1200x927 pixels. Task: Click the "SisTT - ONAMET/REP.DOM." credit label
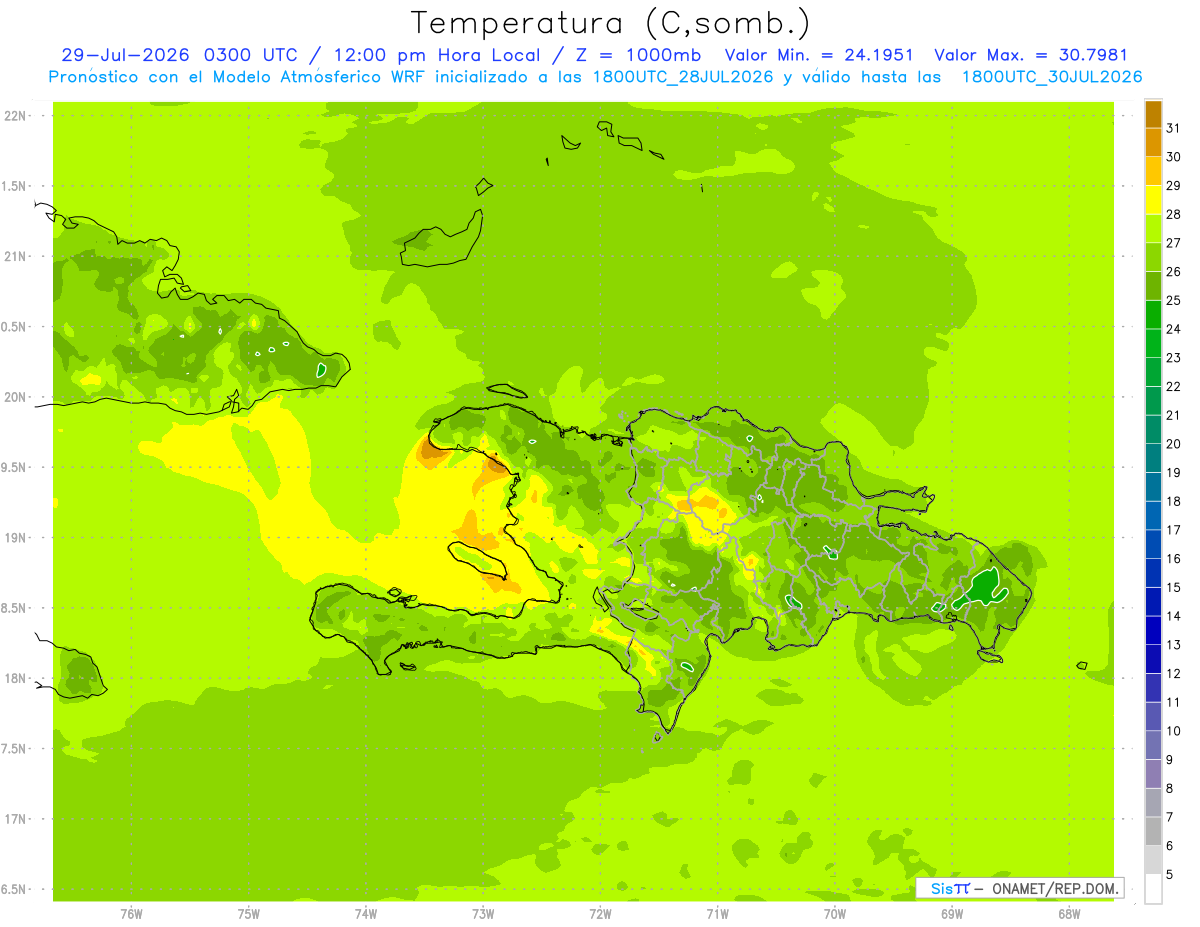1019,888
